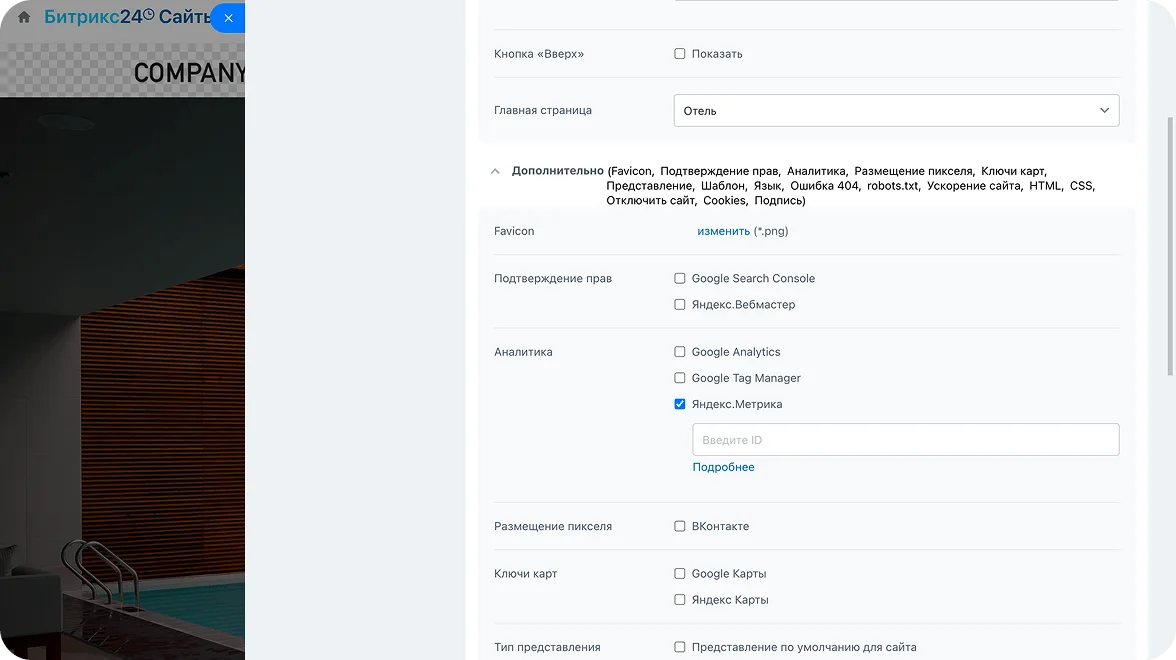This screenshot has width=1176, height=660.
Task: Jump to Cookies in section list
Action: 725,201
